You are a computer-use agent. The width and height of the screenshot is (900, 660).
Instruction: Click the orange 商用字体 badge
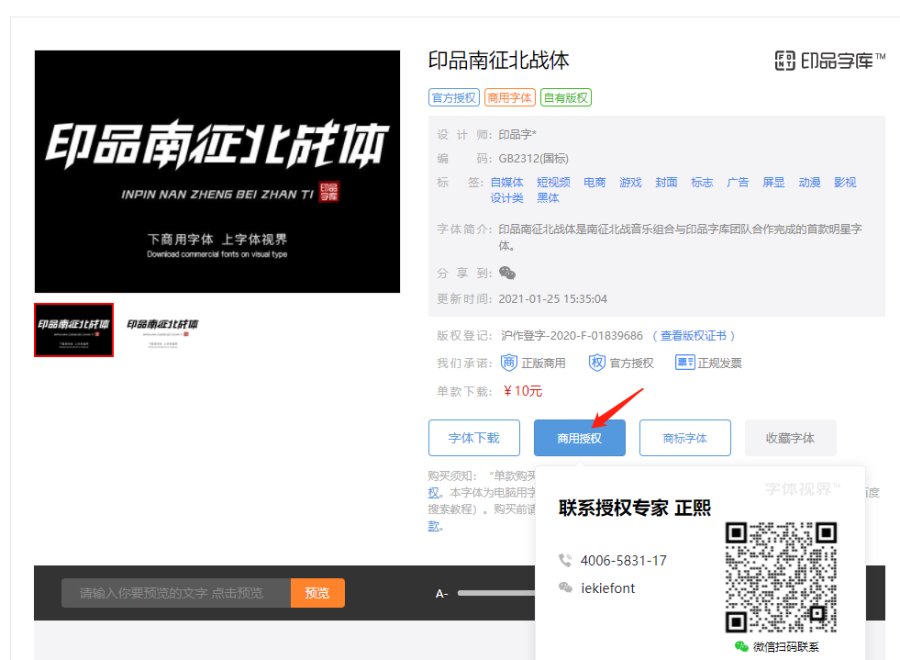(510, 98)
